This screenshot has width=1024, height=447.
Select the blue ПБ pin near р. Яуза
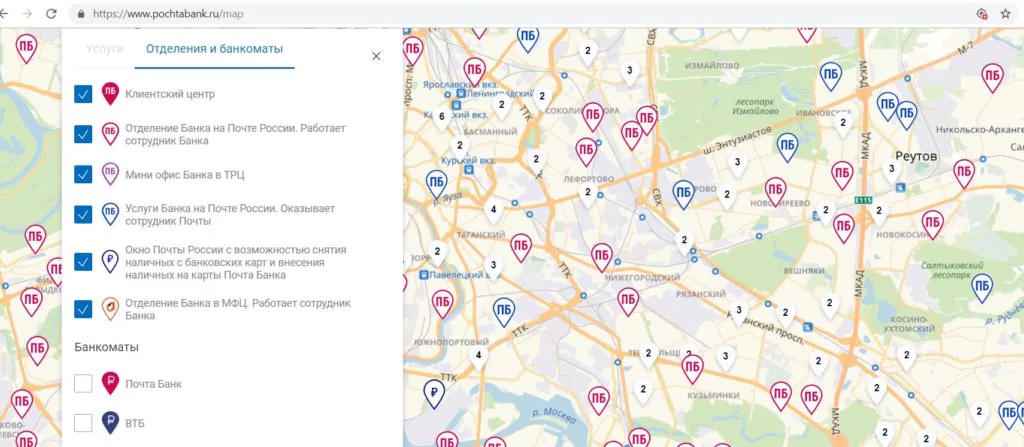click(x=437, y=185)
